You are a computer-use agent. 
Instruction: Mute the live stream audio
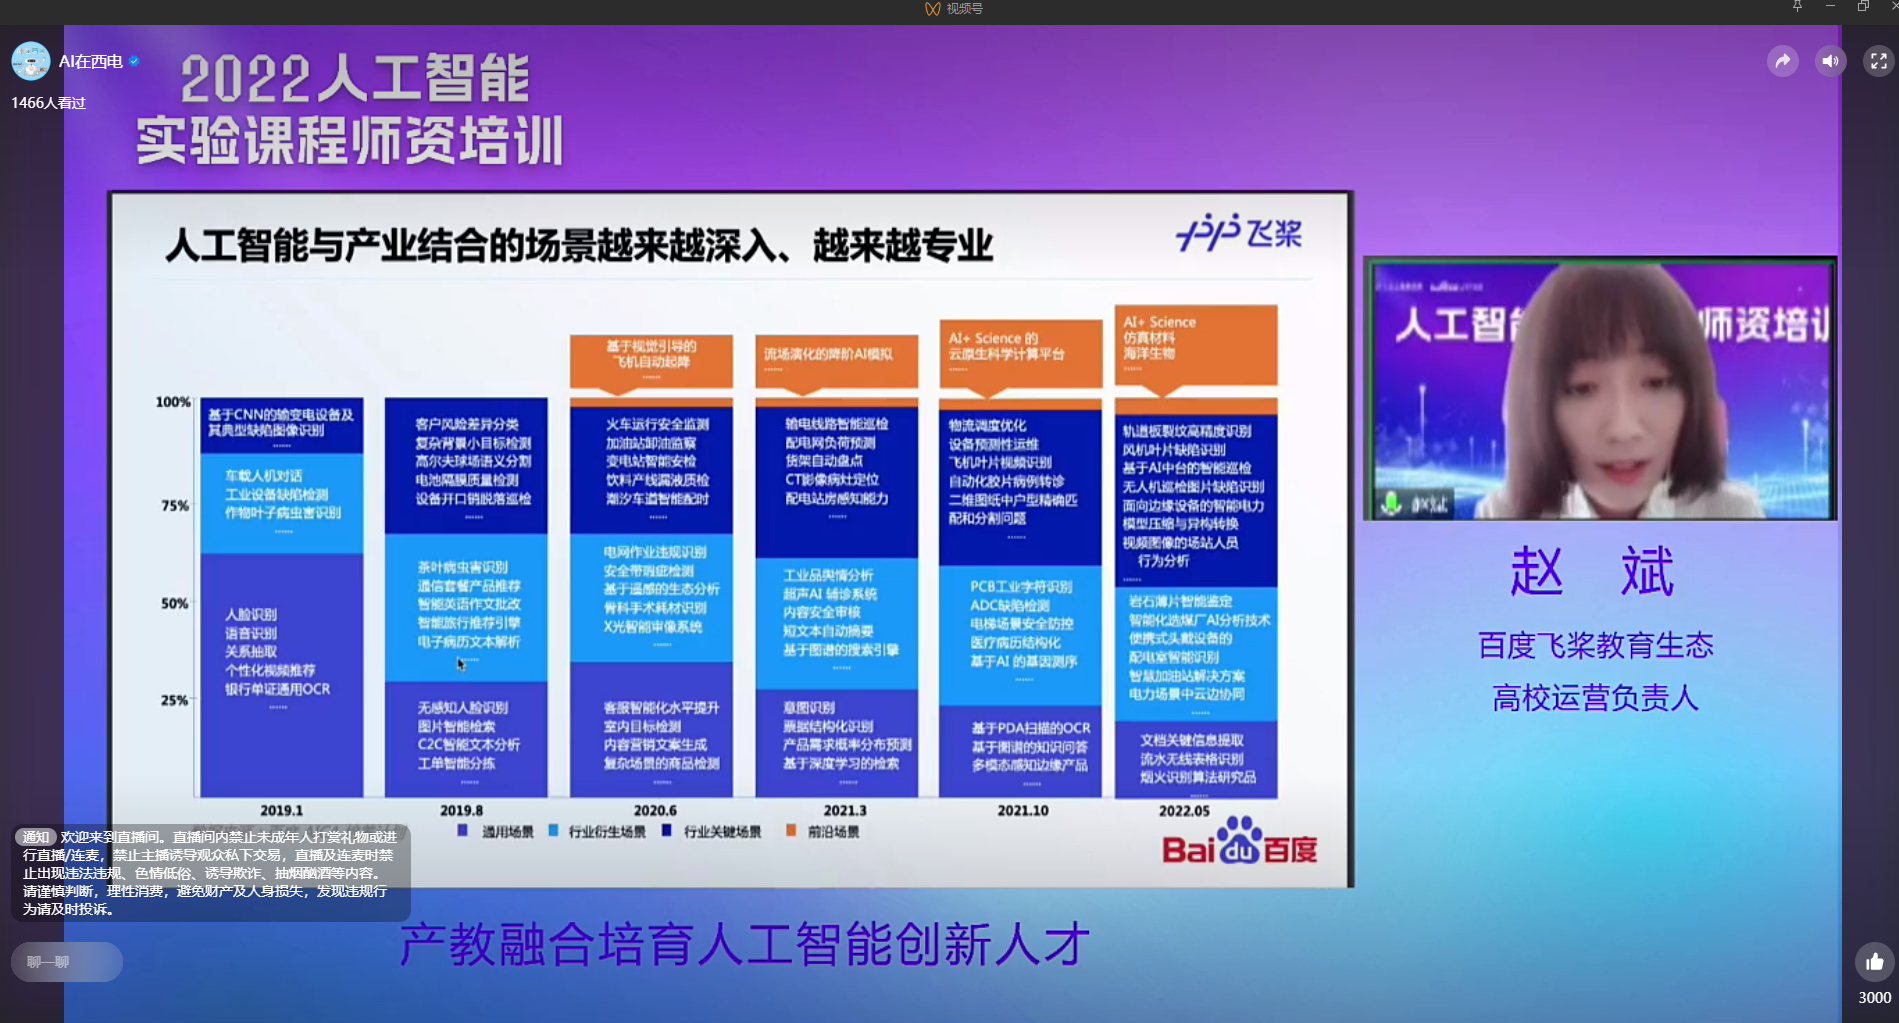(x=1830, y=62)
